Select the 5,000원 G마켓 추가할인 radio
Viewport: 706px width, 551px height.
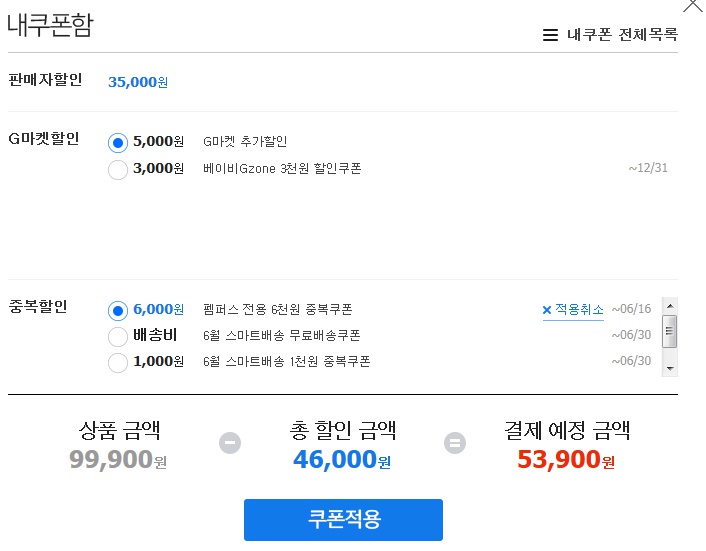(x=118, y=143)
